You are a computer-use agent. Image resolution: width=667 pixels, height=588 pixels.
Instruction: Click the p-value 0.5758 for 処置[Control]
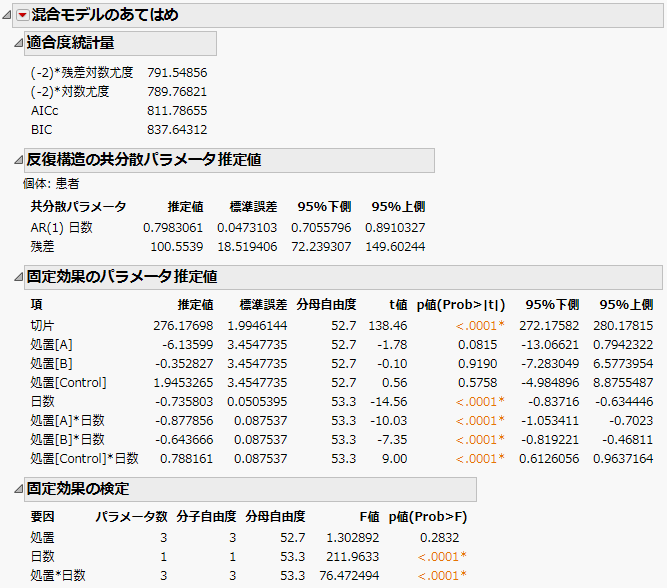point(477,382)
